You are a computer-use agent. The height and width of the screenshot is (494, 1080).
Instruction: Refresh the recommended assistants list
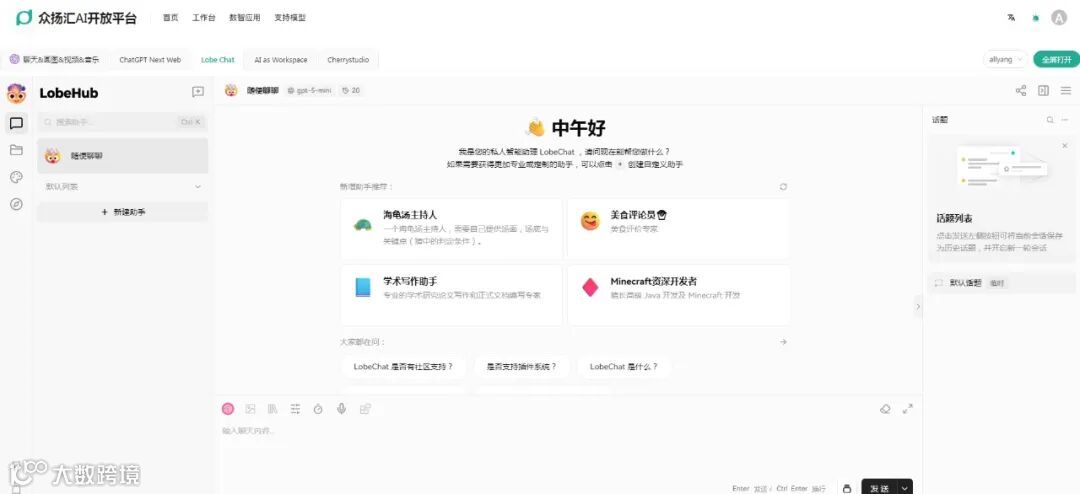point(783,187)
